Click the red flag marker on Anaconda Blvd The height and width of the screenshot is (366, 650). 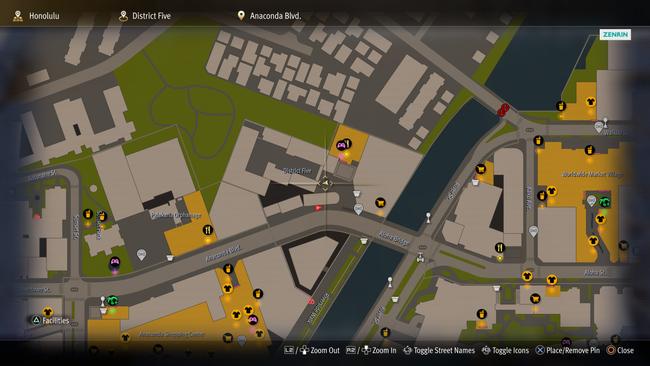pos(318,208)
